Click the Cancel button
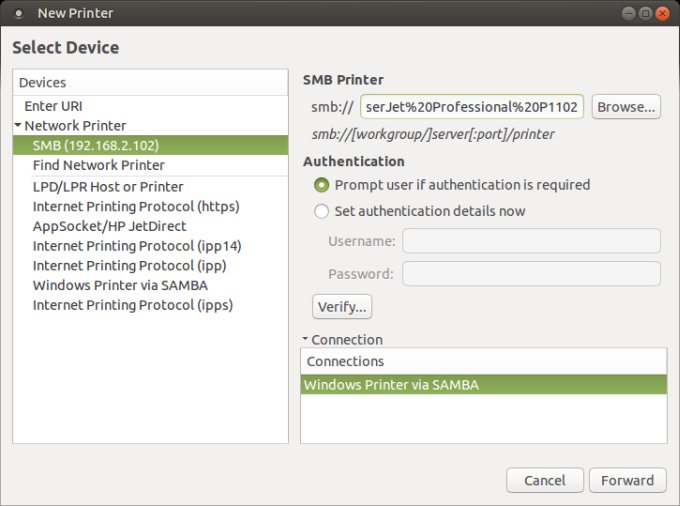 pyautogui.click(x=544, y=481)
